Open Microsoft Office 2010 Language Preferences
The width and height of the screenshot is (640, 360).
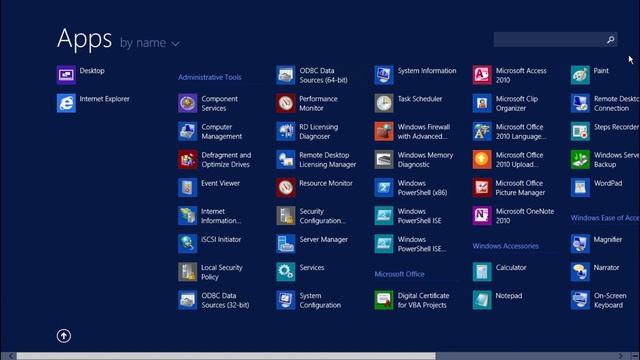point(509,131)
